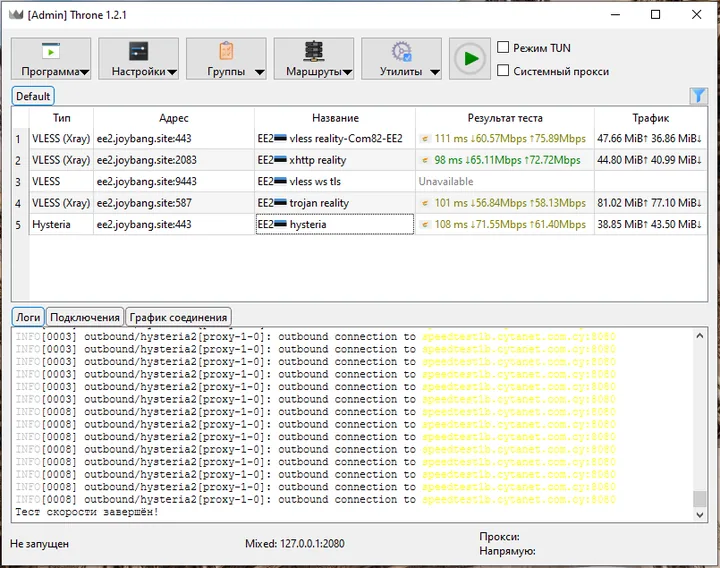Click the crown app icon in title bar
Viewport: 720px width, 568px height.
click(x=16, y=15)
